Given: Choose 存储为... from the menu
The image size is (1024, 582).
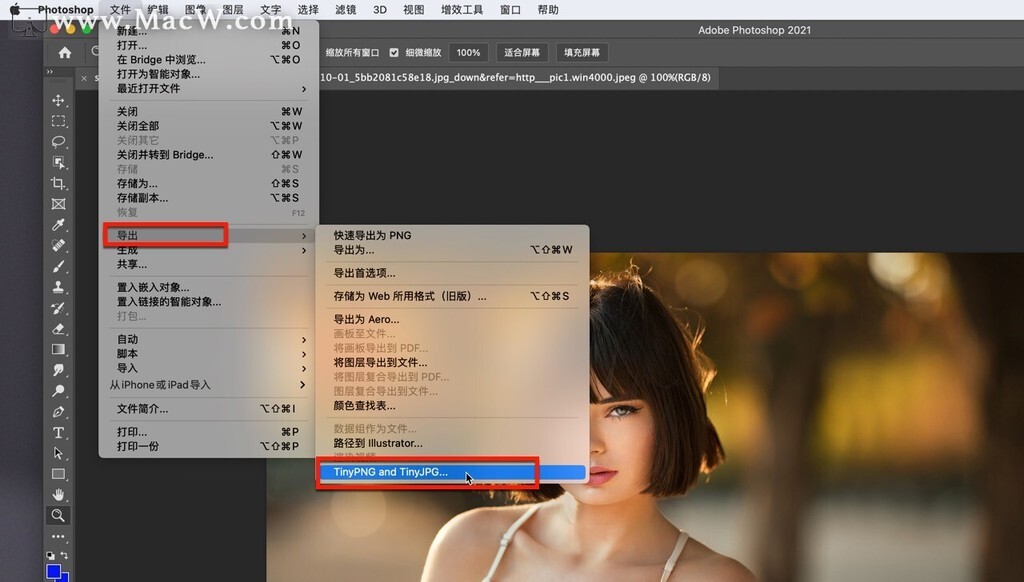Looking at the screenshot, I should click(209, 184).
